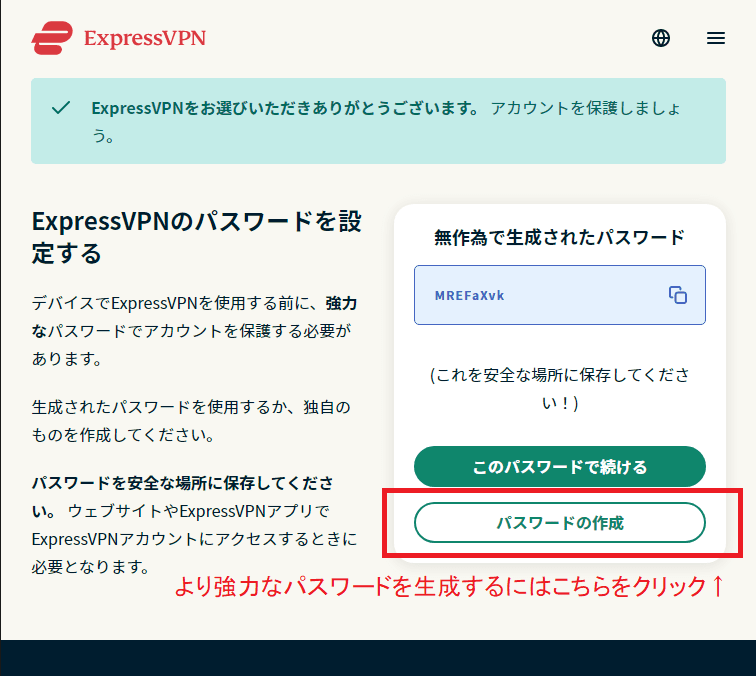
Task: Click the ExpressVPN logo
Action: 119,38
